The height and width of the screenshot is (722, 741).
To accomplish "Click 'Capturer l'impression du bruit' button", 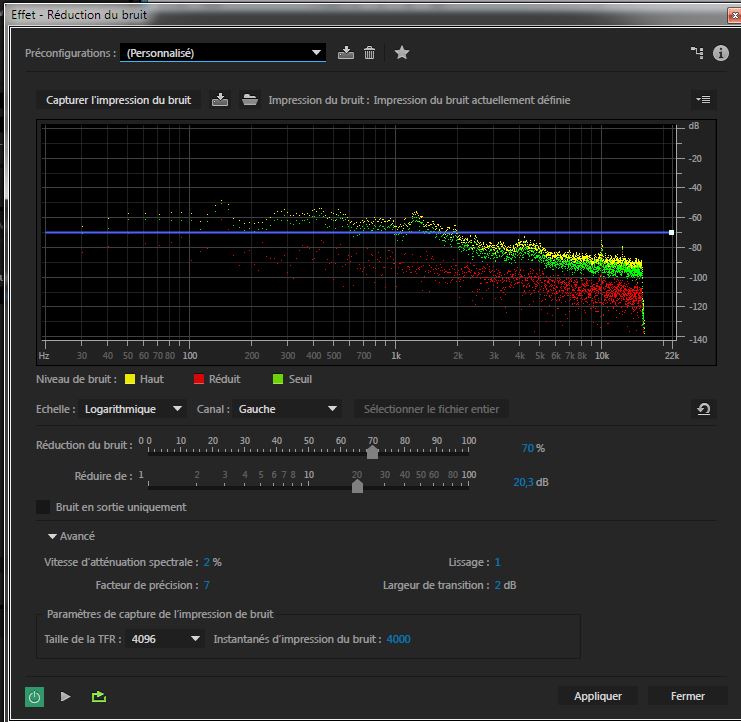I will click(119, 100).
